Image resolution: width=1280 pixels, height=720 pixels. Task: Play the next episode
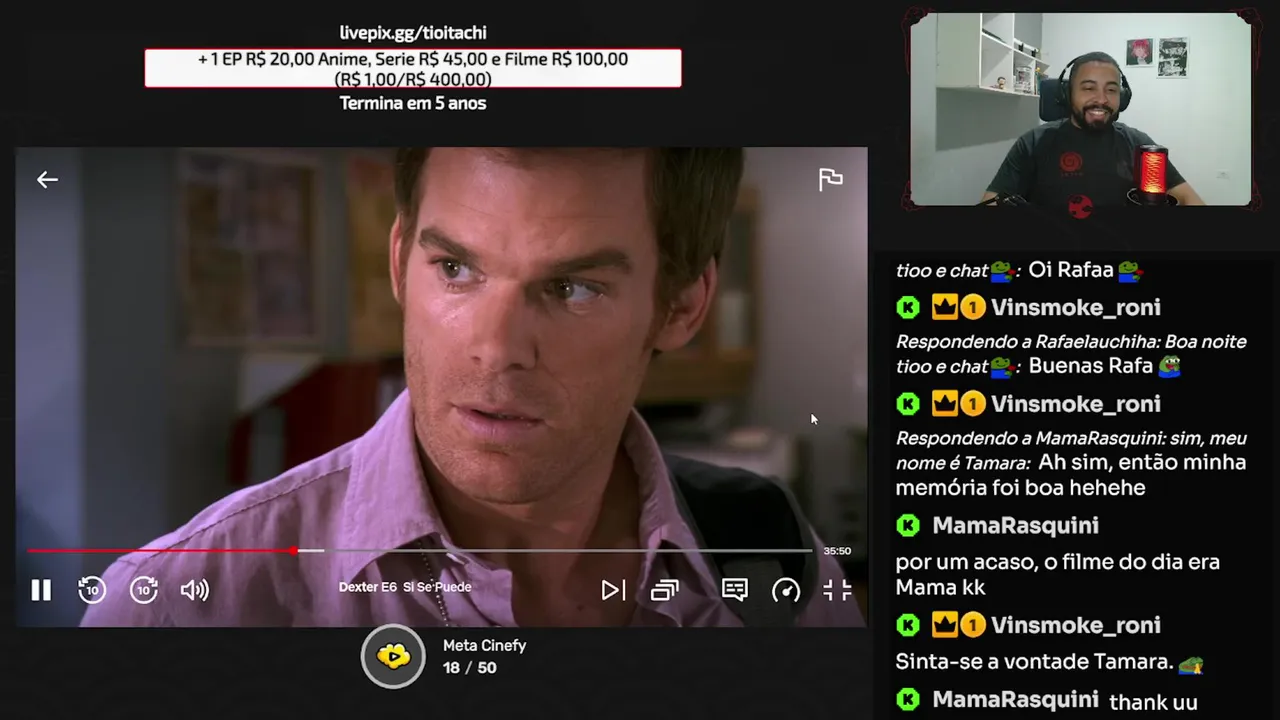[613, 590]
